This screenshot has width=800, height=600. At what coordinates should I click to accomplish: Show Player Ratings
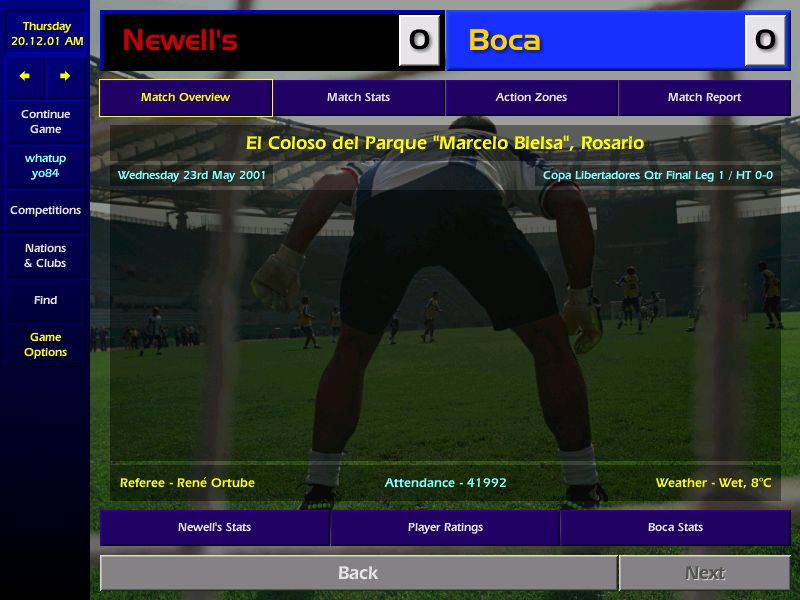(x=445, y=527)
